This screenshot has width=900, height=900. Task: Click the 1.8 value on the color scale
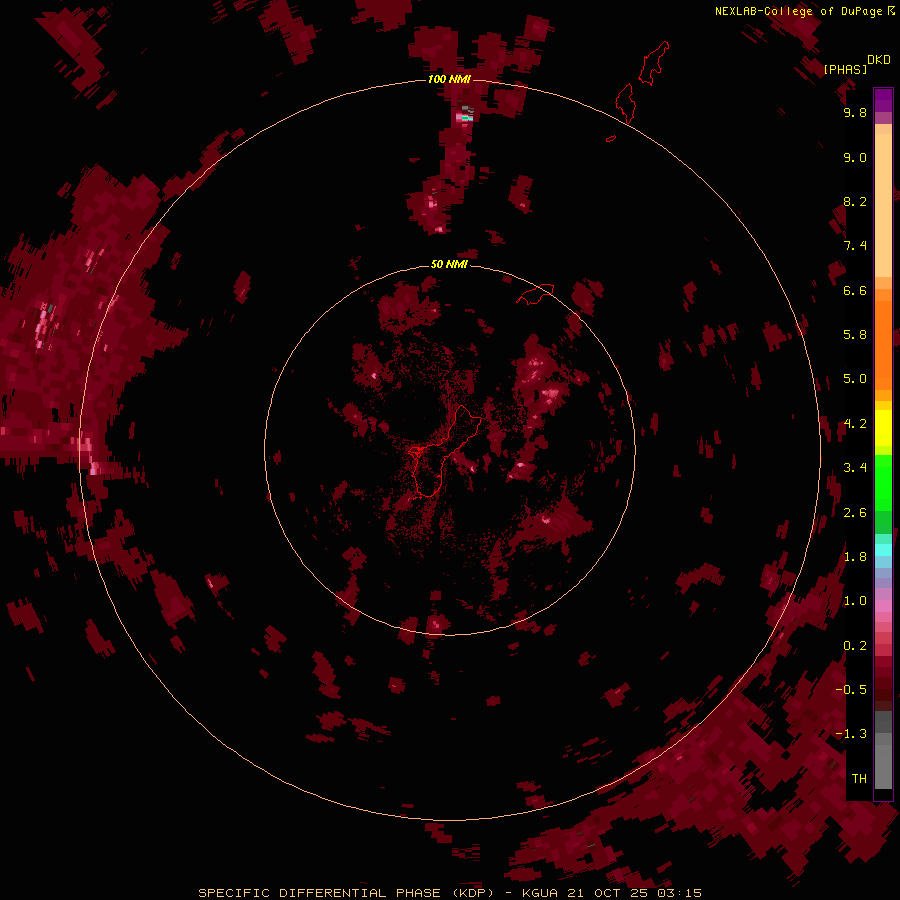click(x=855, y=557)
